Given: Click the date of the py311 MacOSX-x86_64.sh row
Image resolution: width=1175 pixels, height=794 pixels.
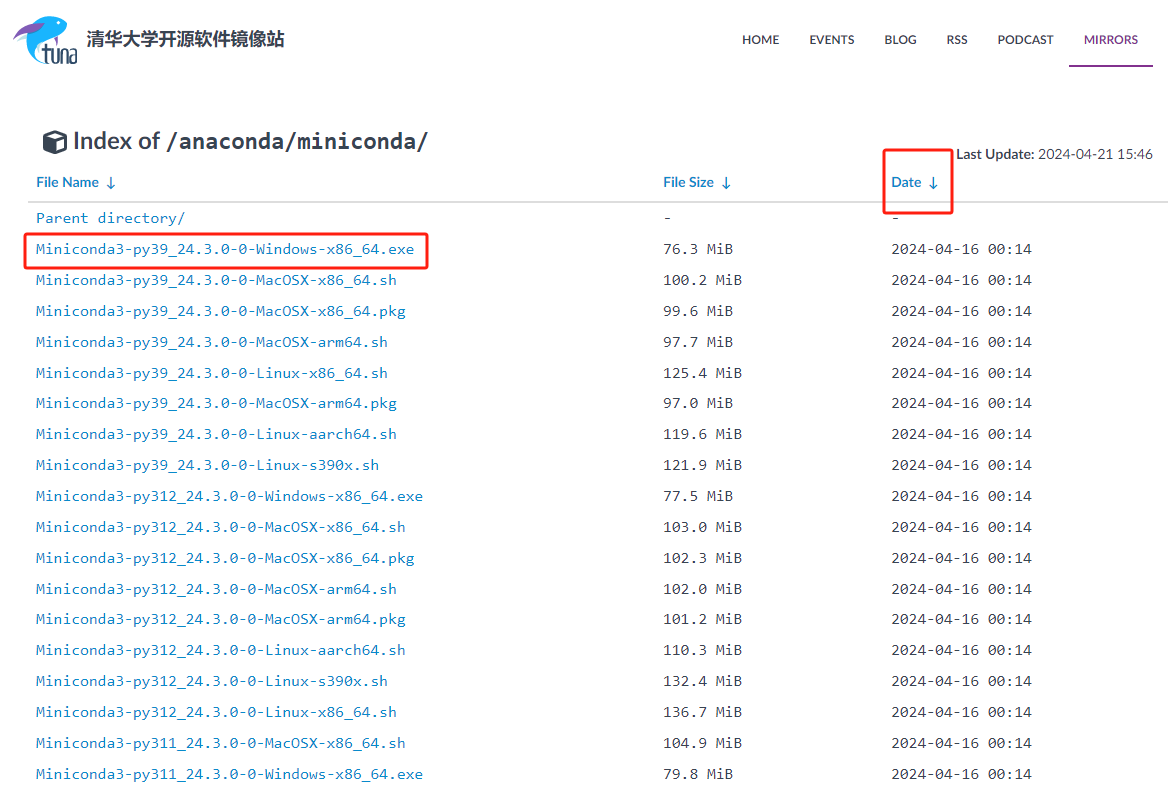Looking at the screenshot, I should point(961,743).
